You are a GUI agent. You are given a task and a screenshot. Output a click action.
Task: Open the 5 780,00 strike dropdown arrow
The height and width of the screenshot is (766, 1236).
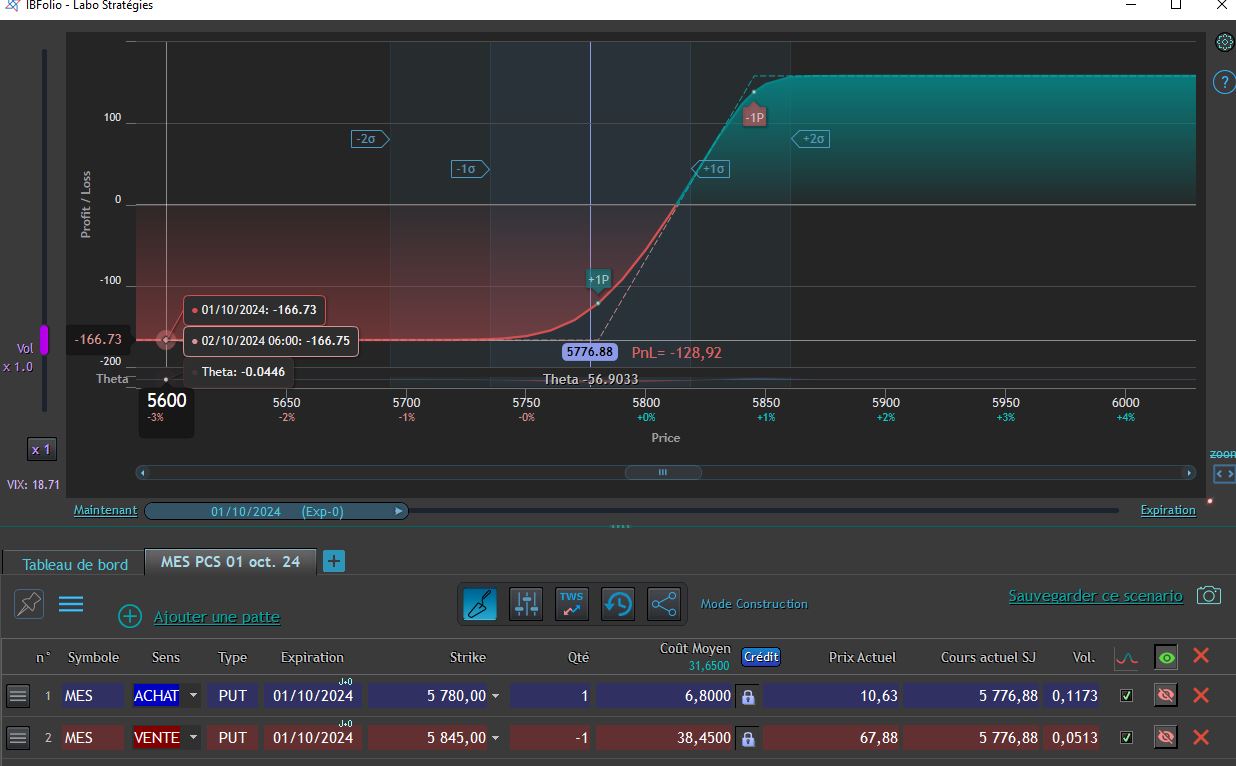pos(495,697)
